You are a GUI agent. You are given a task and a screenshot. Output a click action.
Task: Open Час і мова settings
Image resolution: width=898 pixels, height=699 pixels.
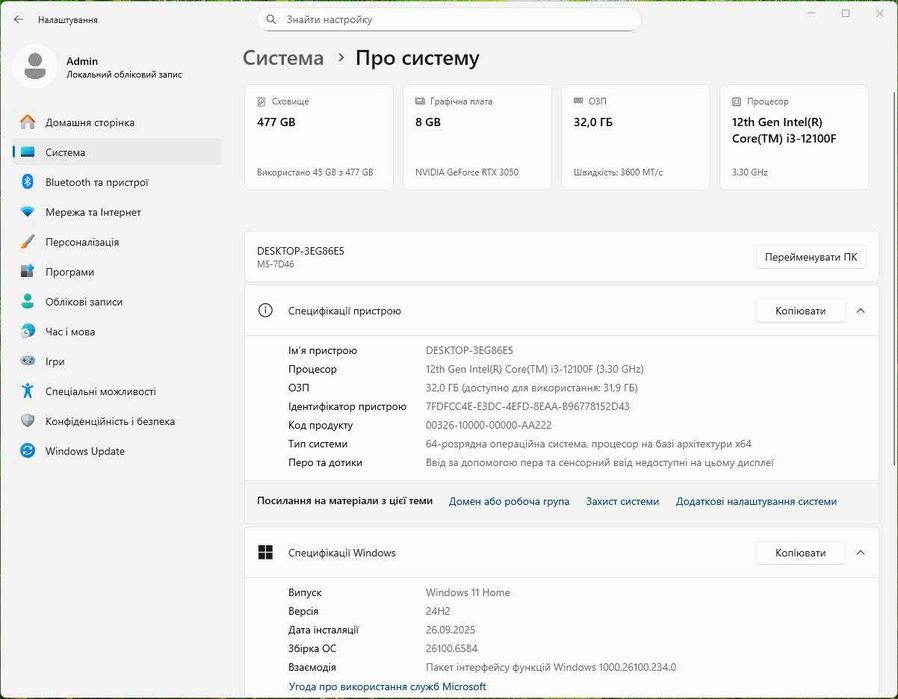point(70,332)
